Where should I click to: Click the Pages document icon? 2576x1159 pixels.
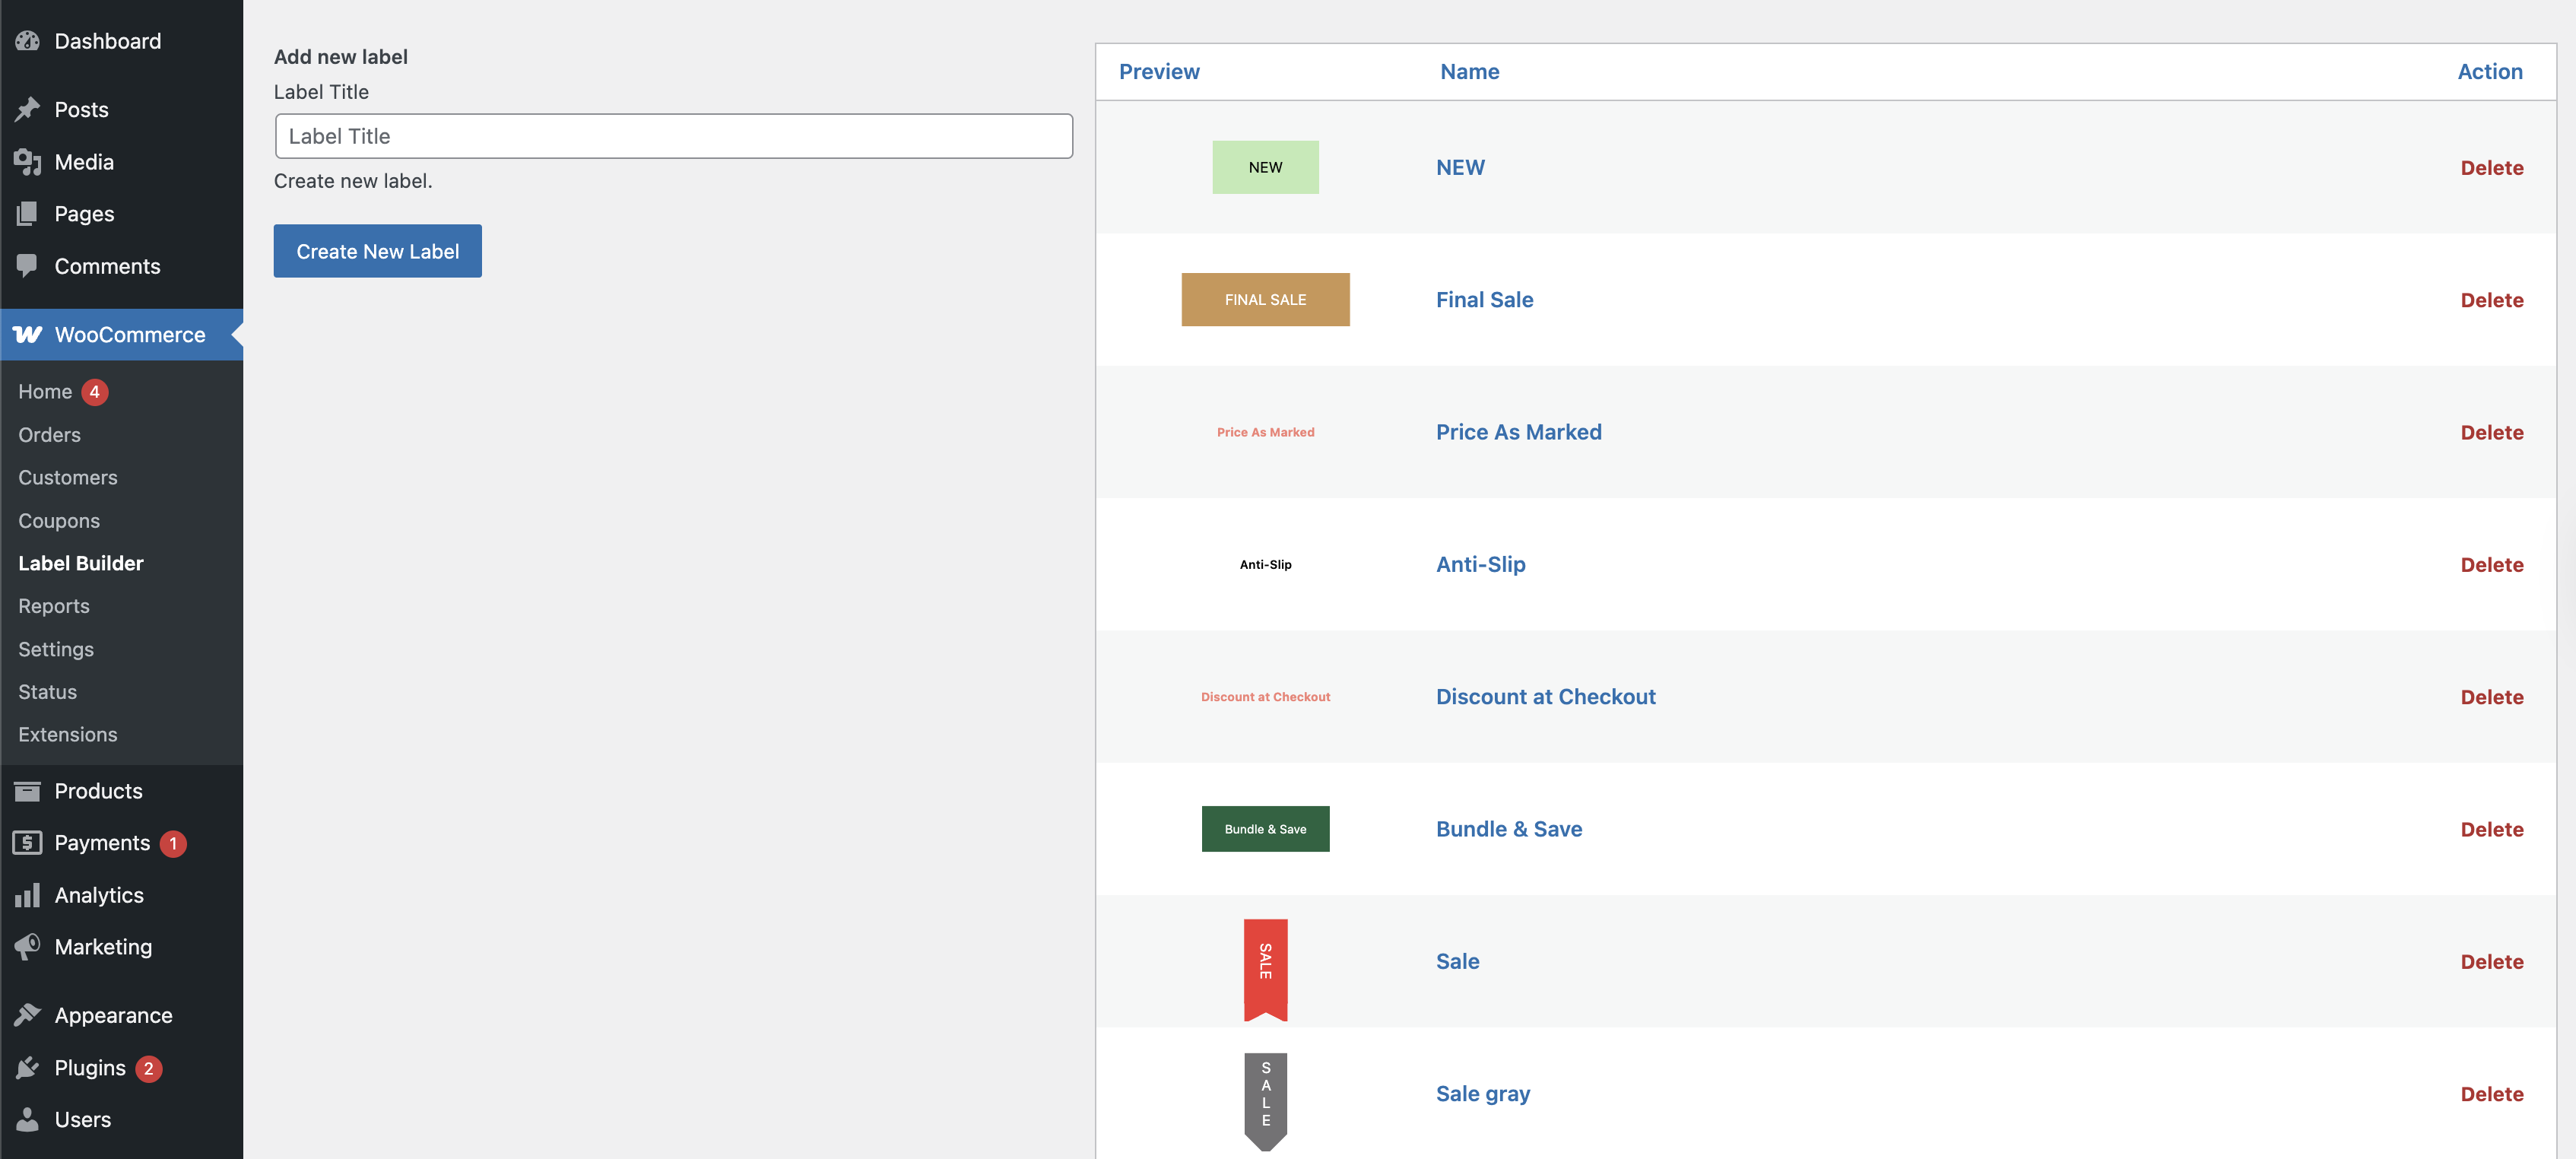pyautogui.click(x=27, y=214)
